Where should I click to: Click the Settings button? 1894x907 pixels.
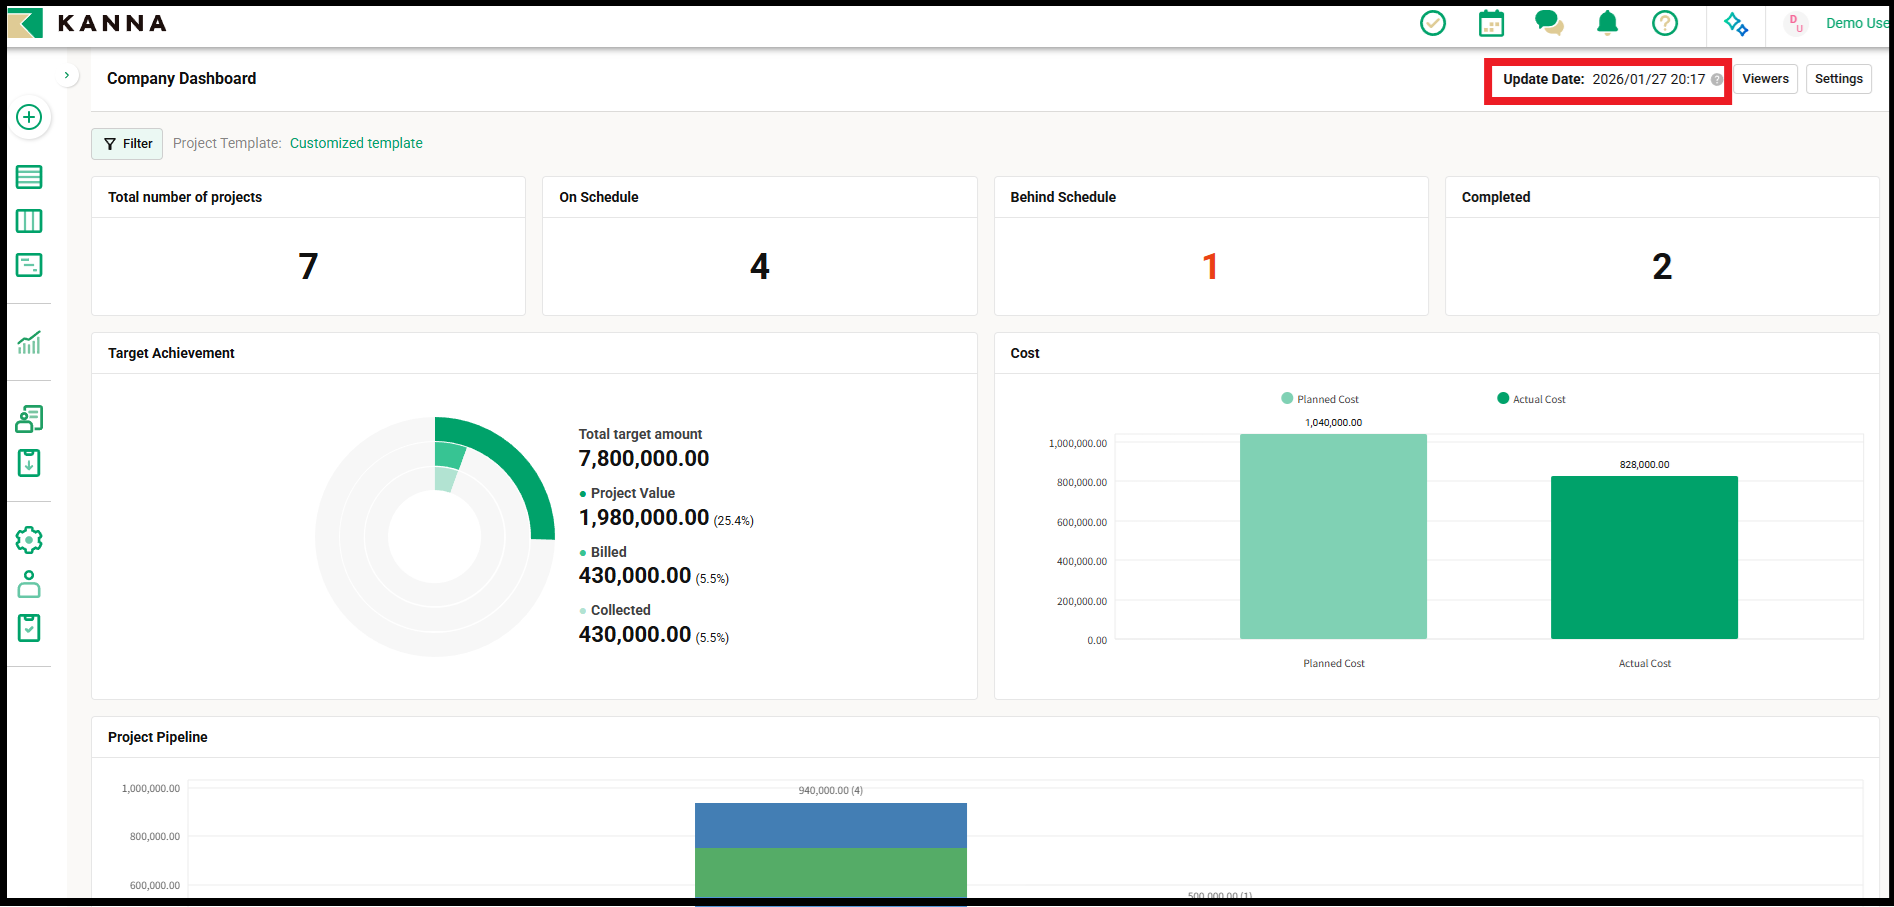[x=1838, y=79]
